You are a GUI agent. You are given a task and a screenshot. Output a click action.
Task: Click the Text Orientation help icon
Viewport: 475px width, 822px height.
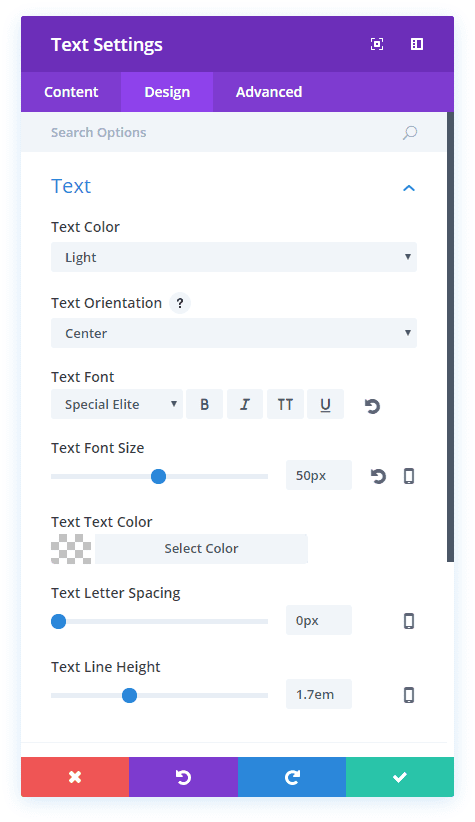tap(180, 303)
